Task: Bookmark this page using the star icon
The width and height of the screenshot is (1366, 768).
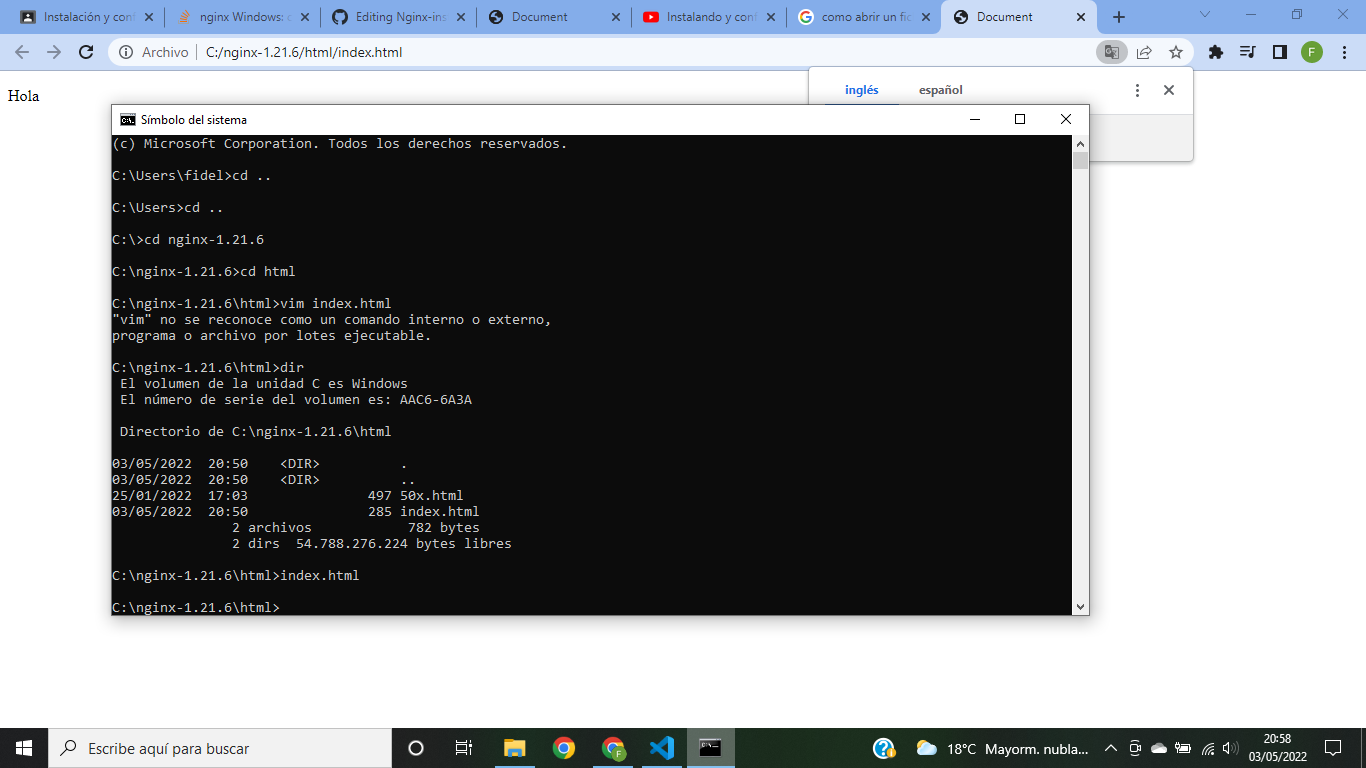Action: coord(1176,52)
